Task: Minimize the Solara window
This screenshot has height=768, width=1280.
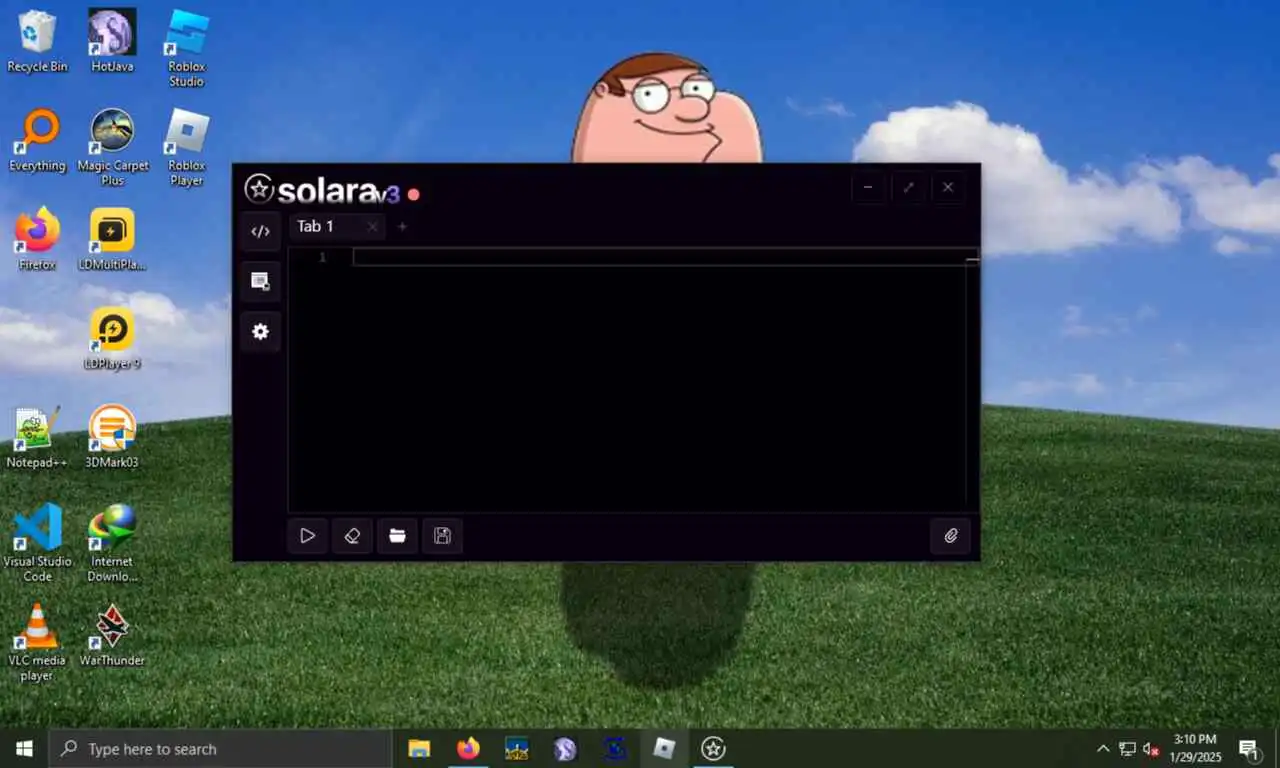Action: pos(868,187)
